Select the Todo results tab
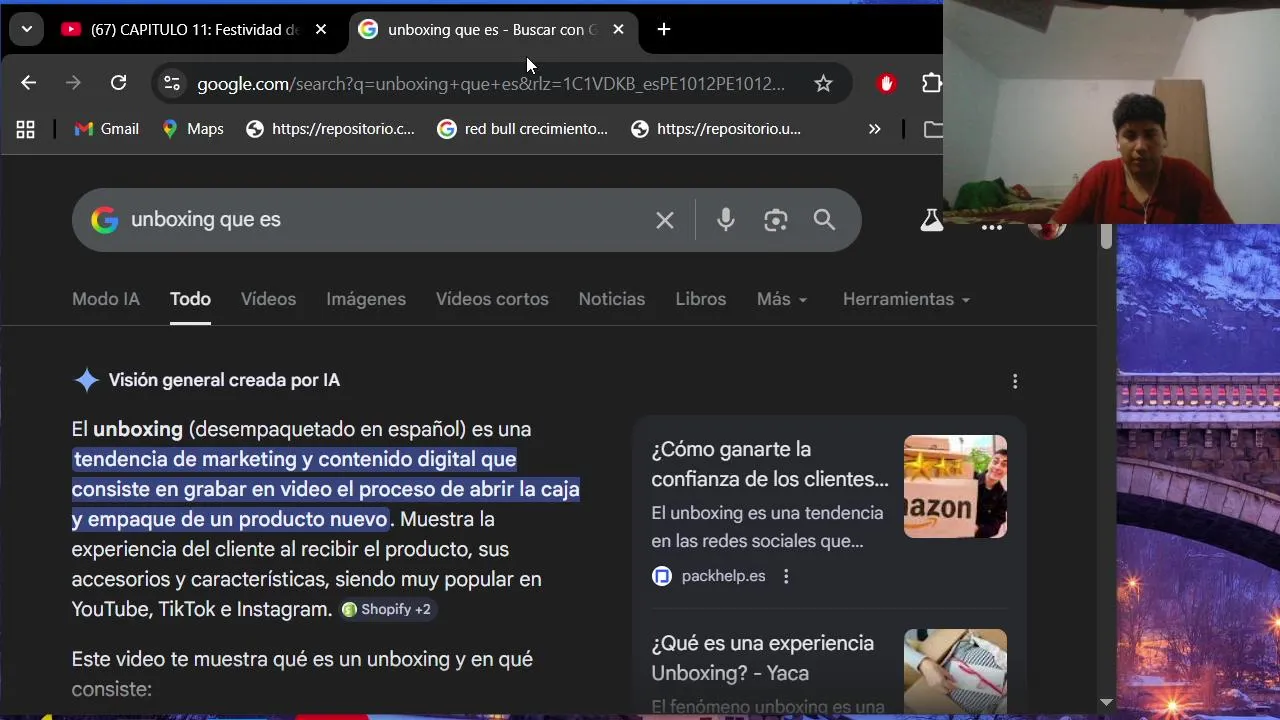This screenshot has height=720, width=1280. pos(190,299)
